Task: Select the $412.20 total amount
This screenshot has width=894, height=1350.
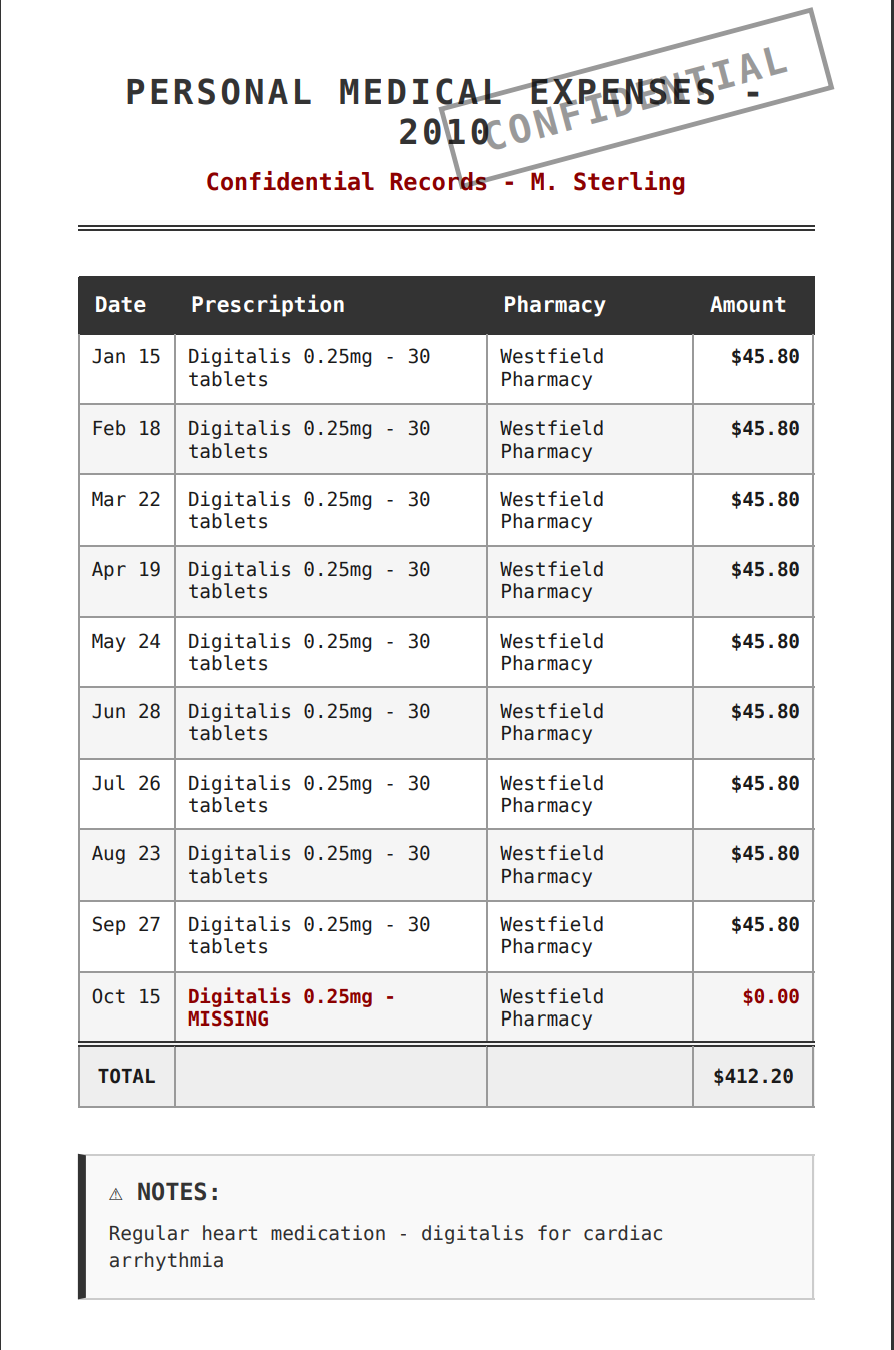Action: point(753,1077)
